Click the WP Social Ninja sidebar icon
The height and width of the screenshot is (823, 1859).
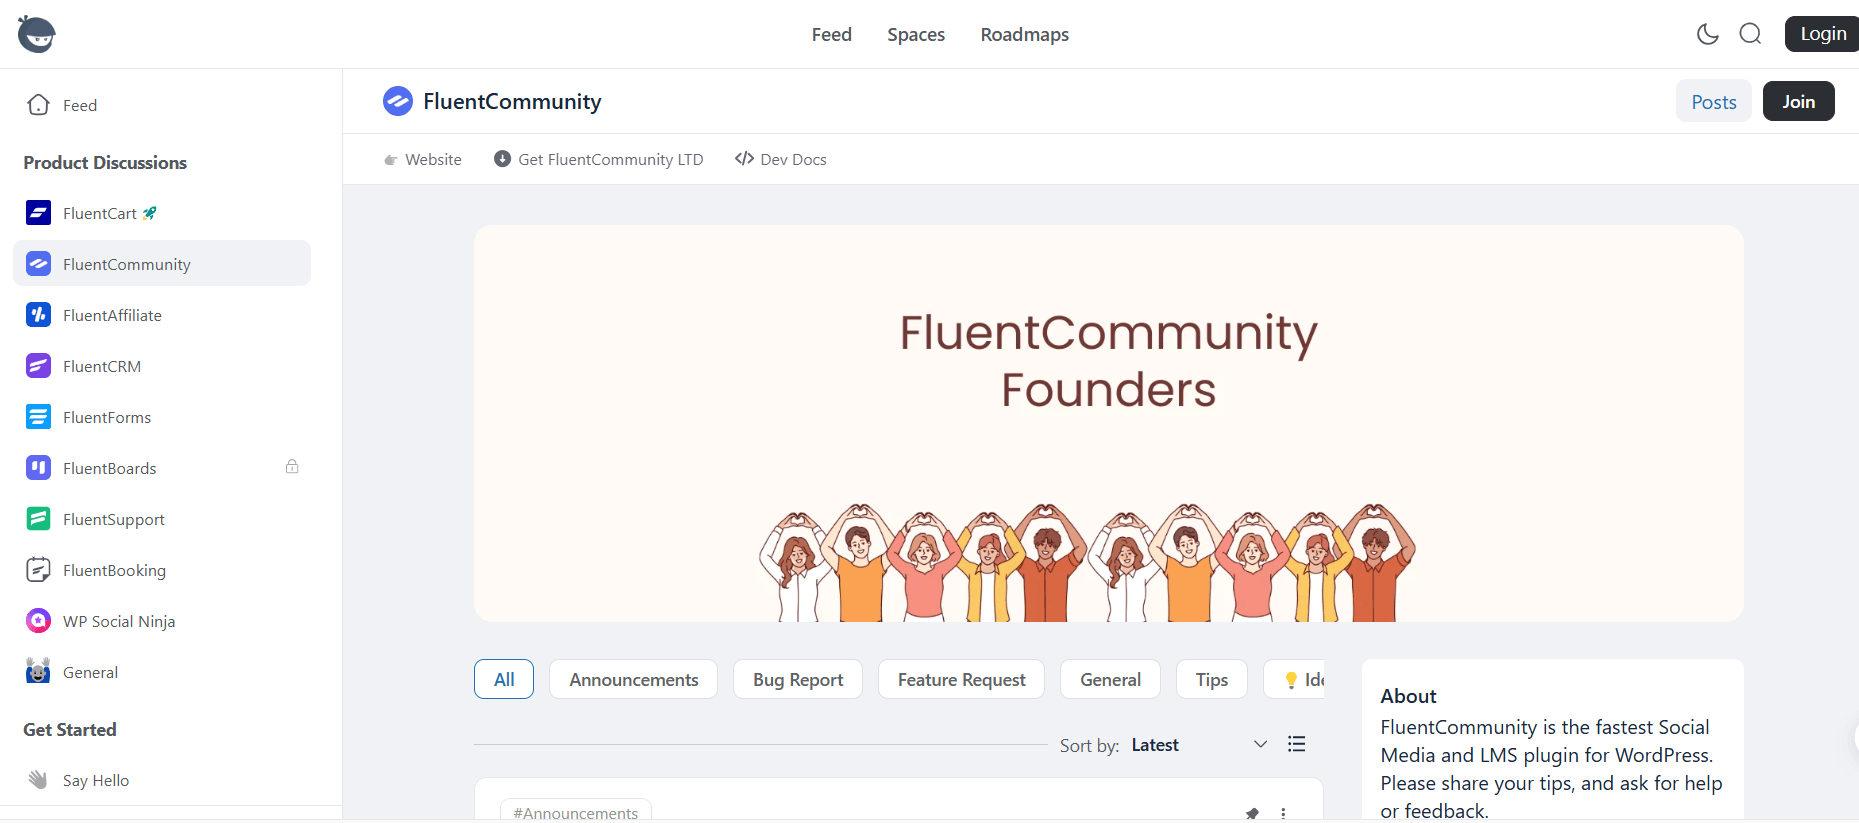coord(38,620)
